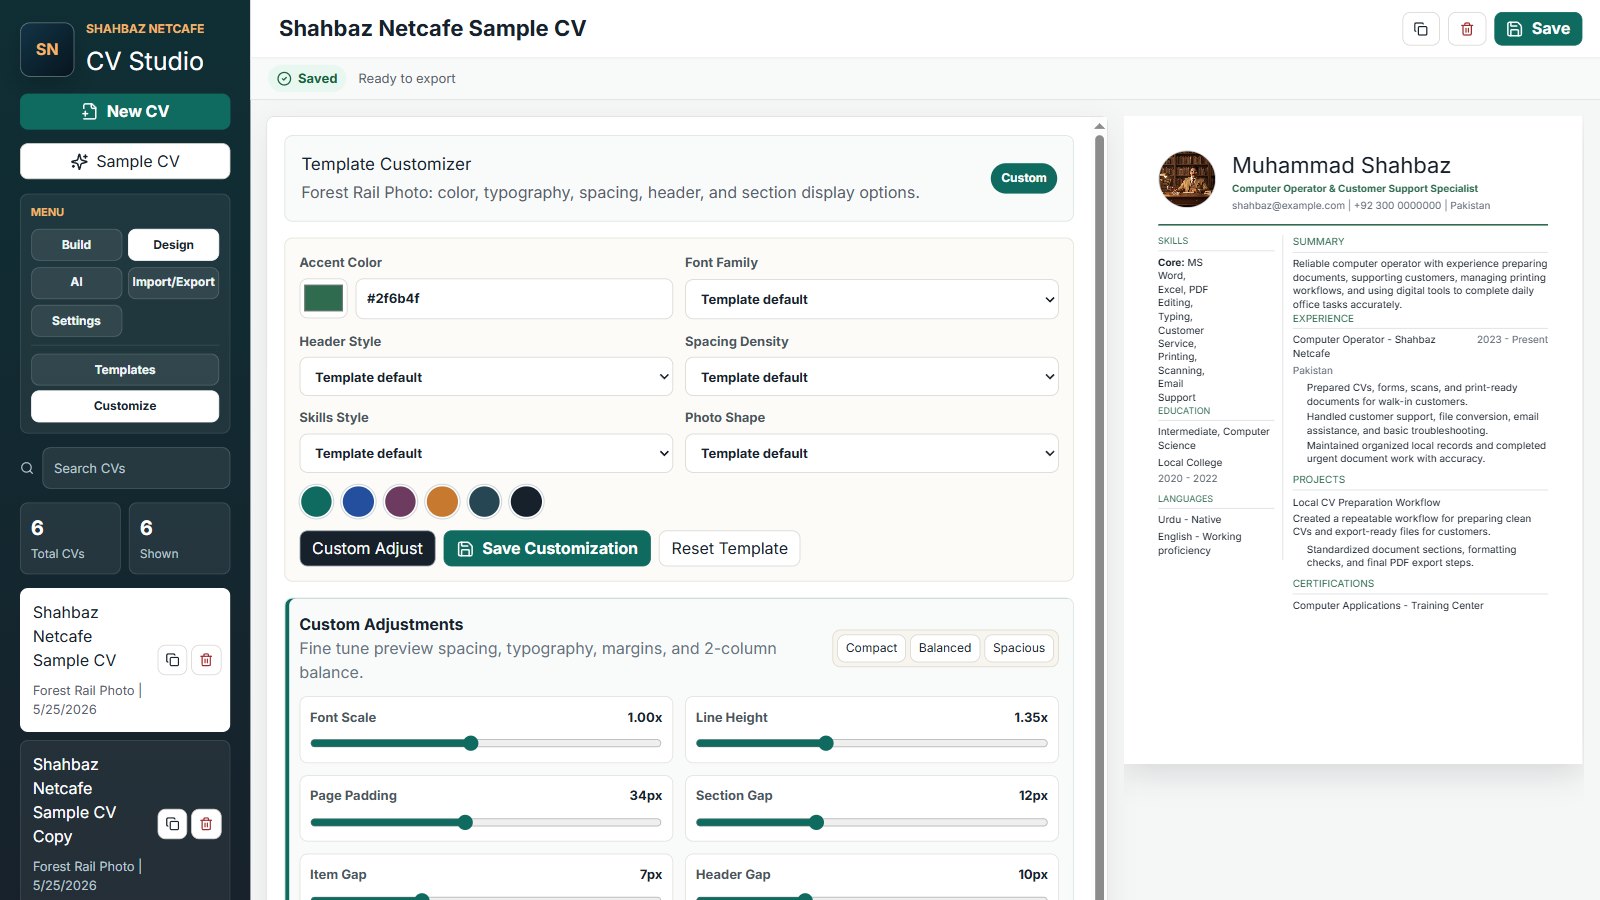Click Save Customization
The image size is (1600, 900).
click(x=547, y=548)
